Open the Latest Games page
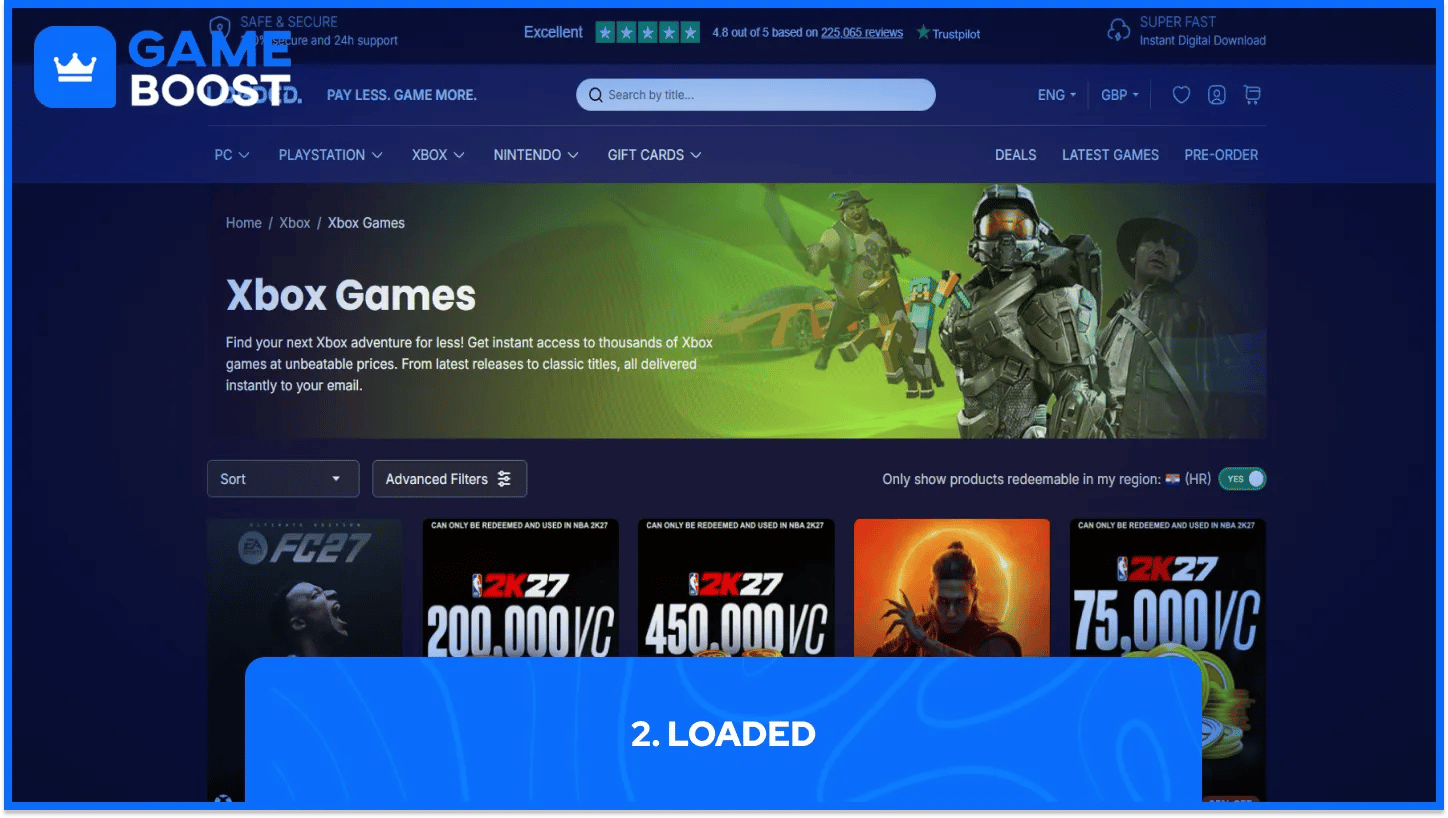This screenshot has height=818, width=1448. coord(1110,155)
